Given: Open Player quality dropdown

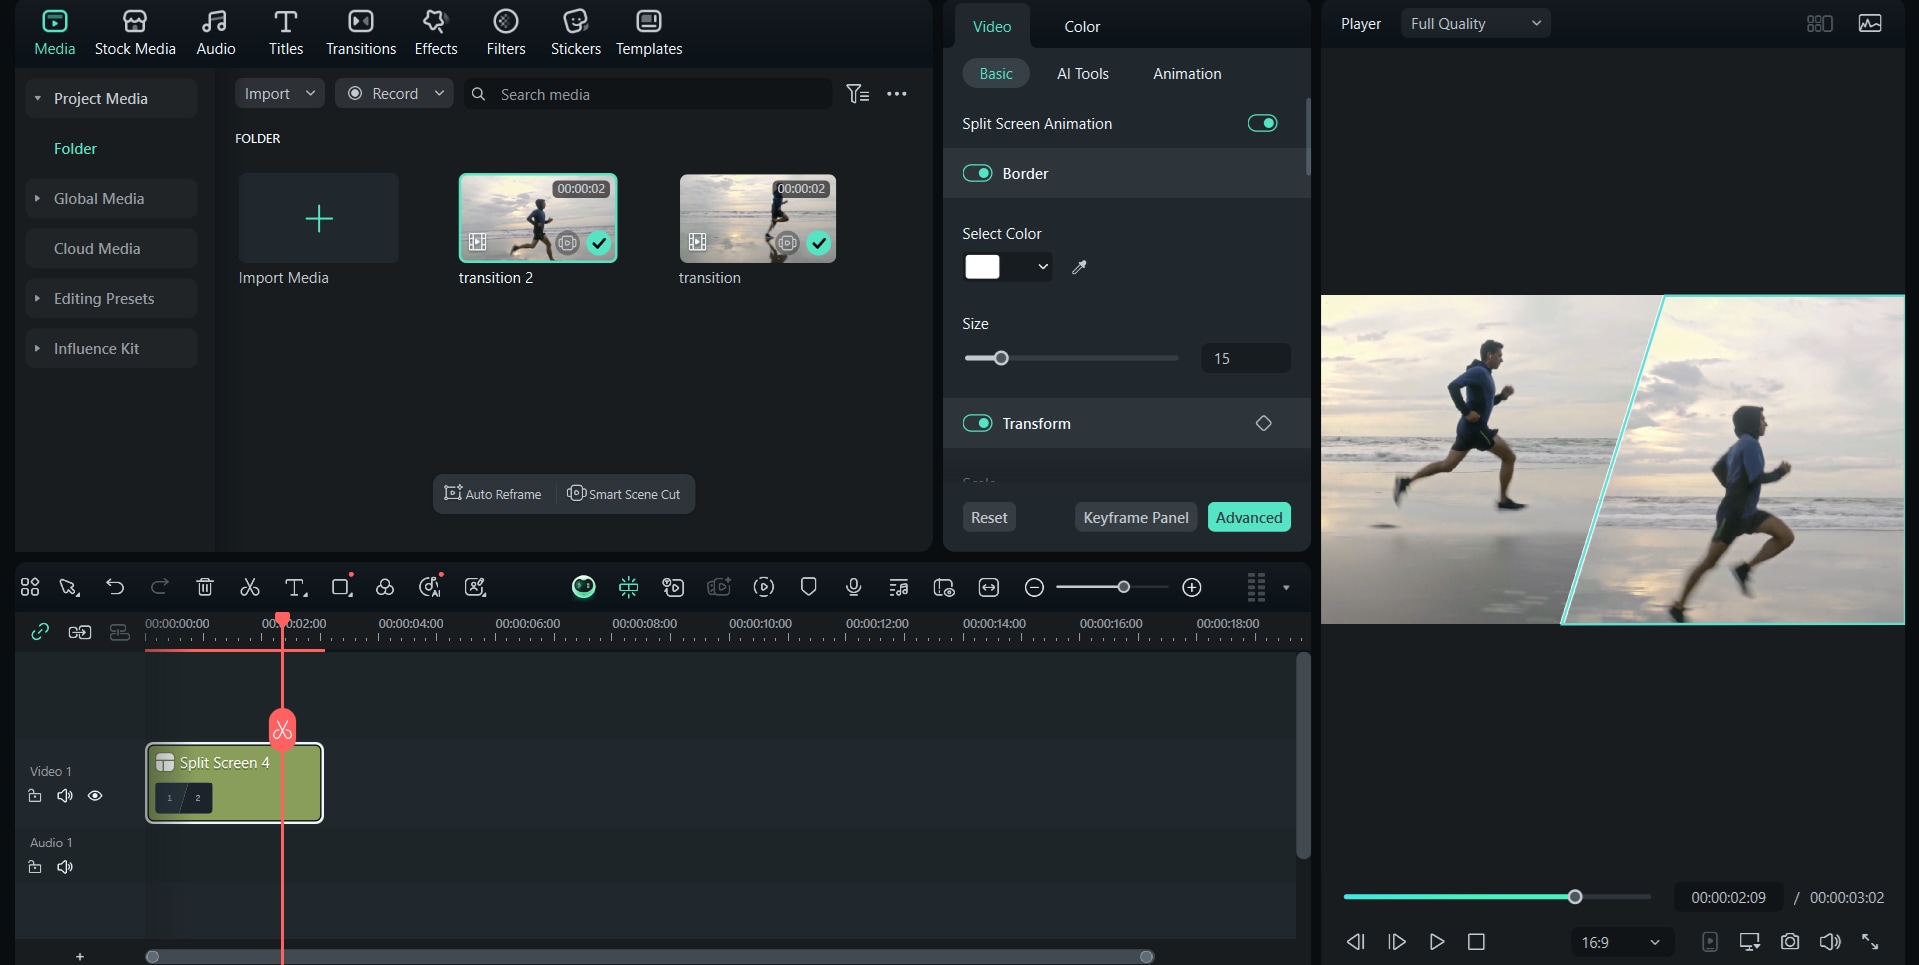Looking at the screenshot, I should (x=1475, y=23).
